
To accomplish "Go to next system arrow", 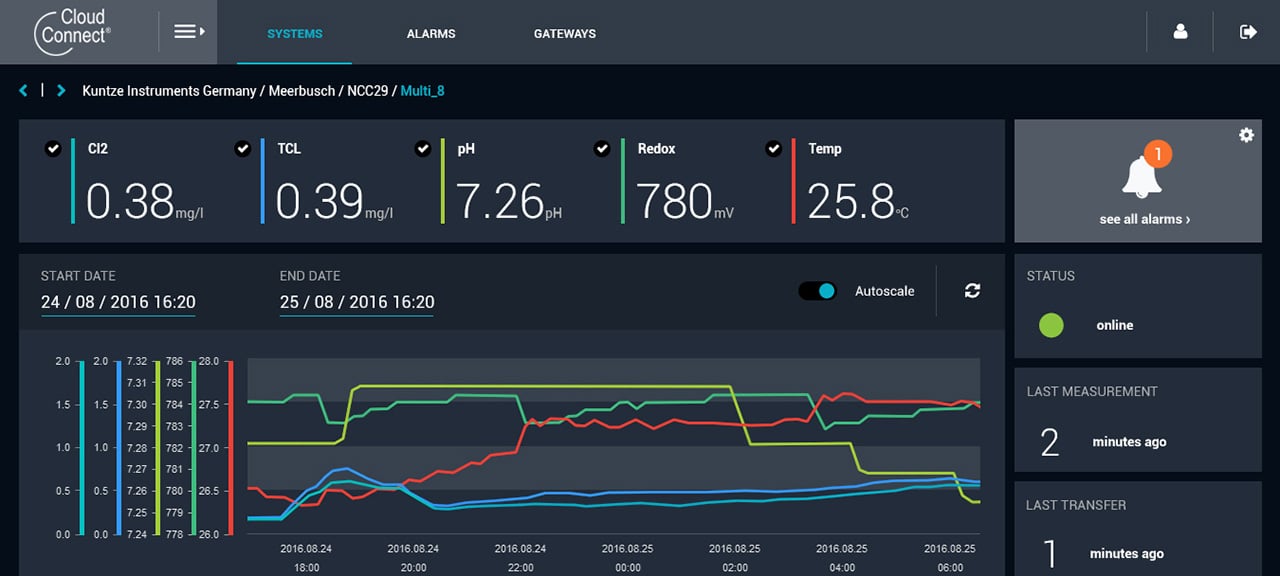I will (61, 91).
